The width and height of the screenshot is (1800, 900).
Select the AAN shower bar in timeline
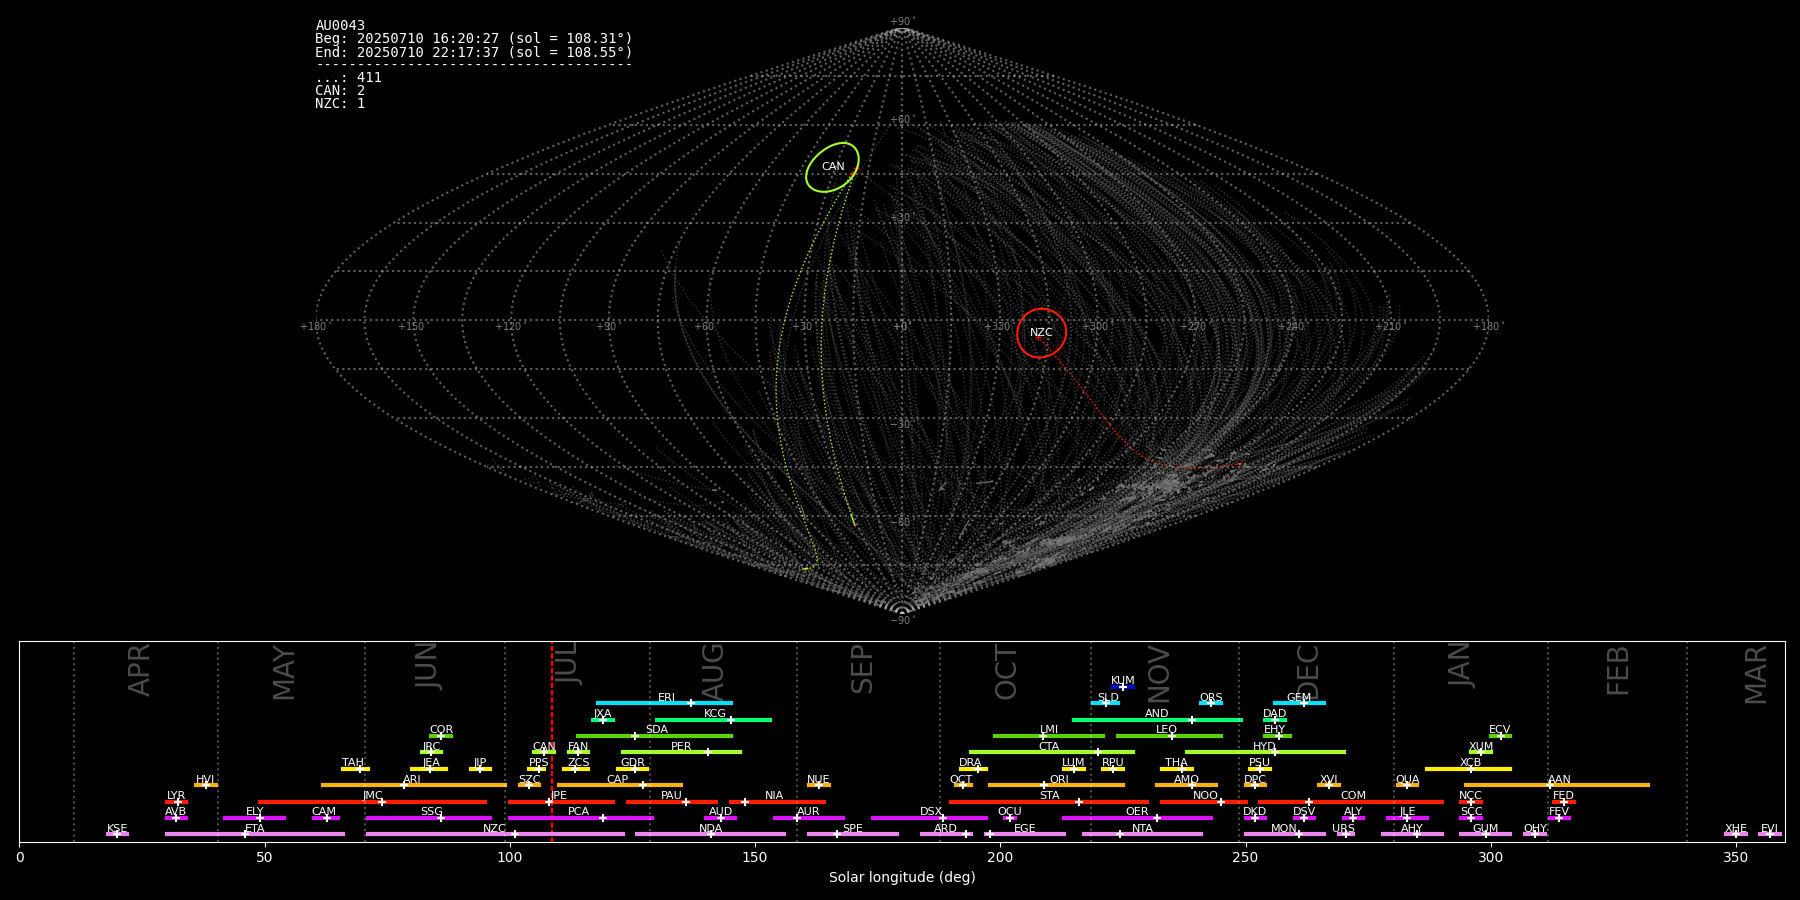coord(1557,785)
